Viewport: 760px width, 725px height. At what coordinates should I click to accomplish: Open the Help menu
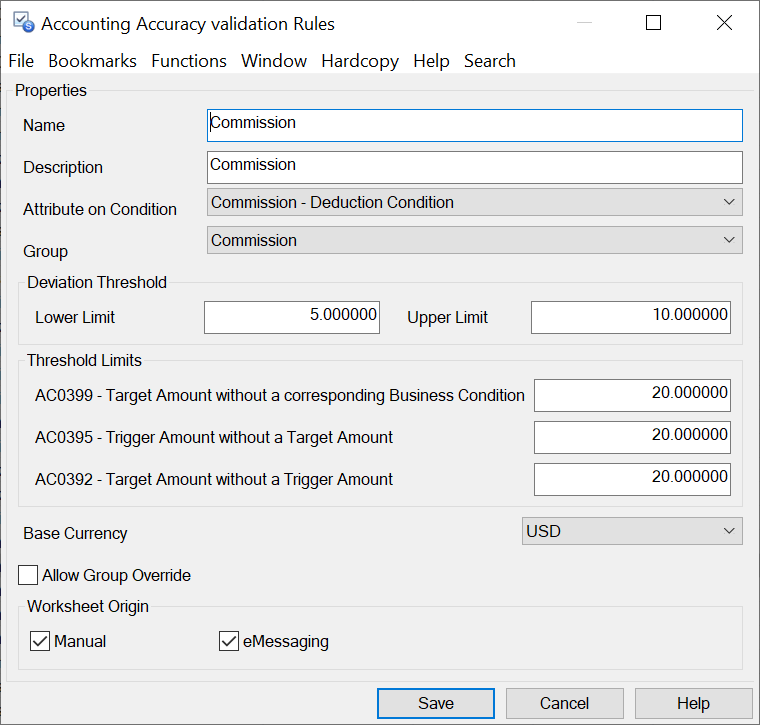point(431,61)
